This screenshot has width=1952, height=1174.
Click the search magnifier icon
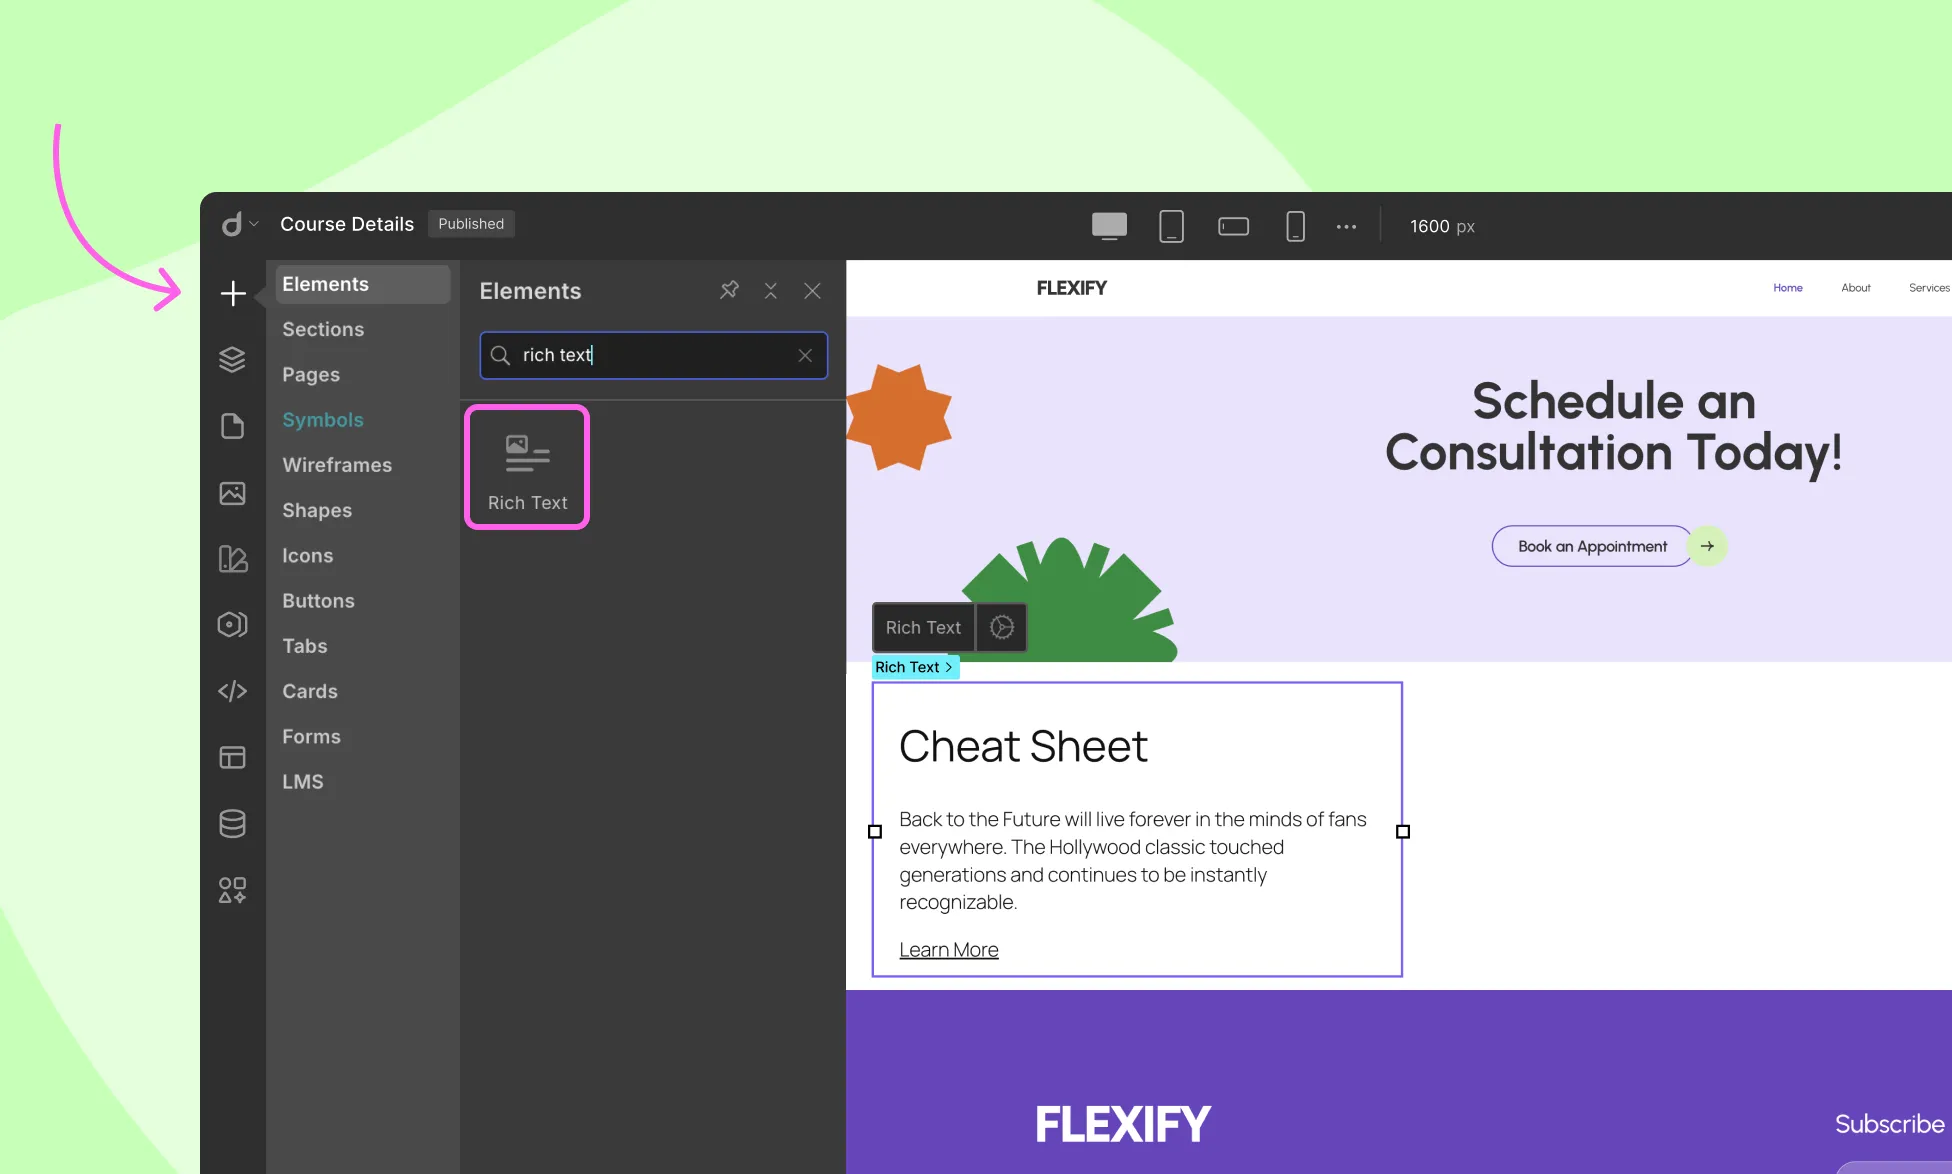[500, 355]
